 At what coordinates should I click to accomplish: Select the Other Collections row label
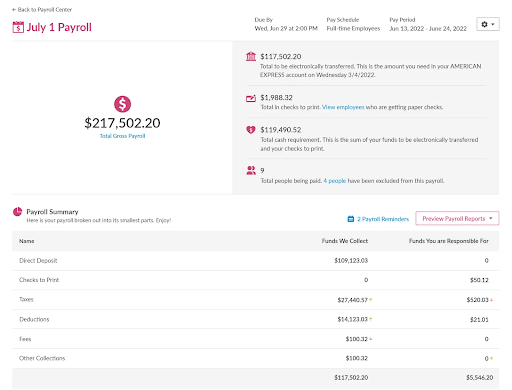click(42, 358)
